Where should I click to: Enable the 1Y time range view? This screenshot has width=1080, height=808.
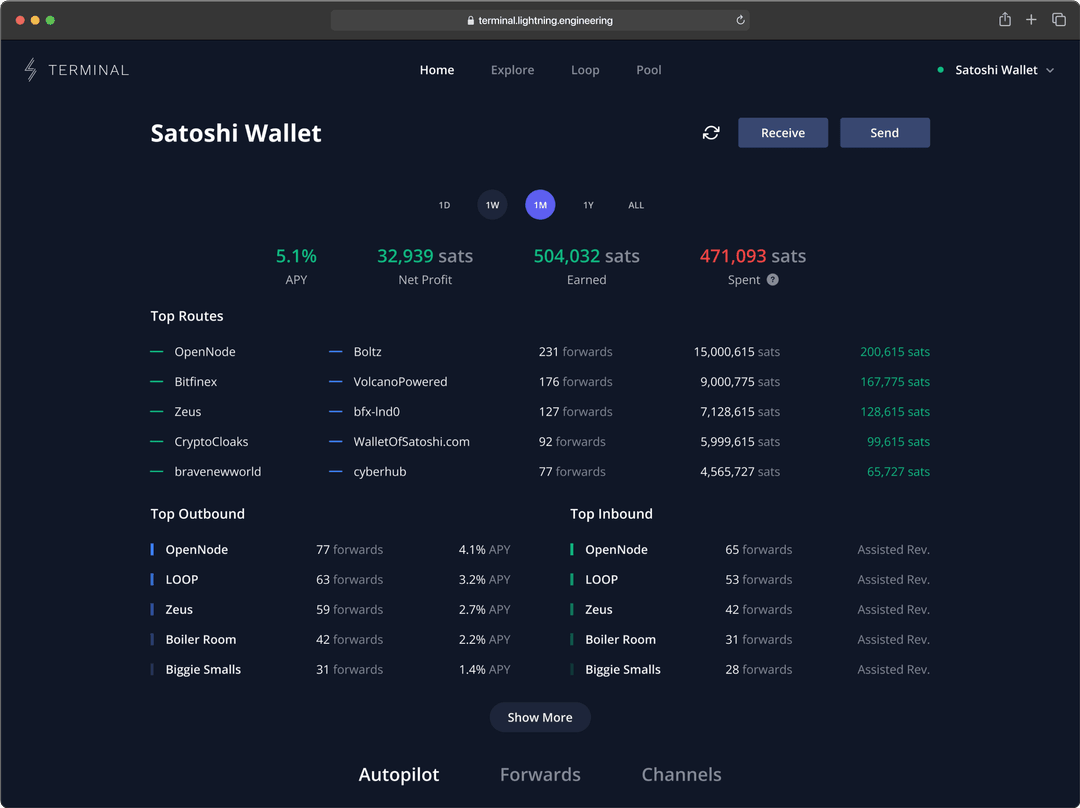tap(588, 204)
